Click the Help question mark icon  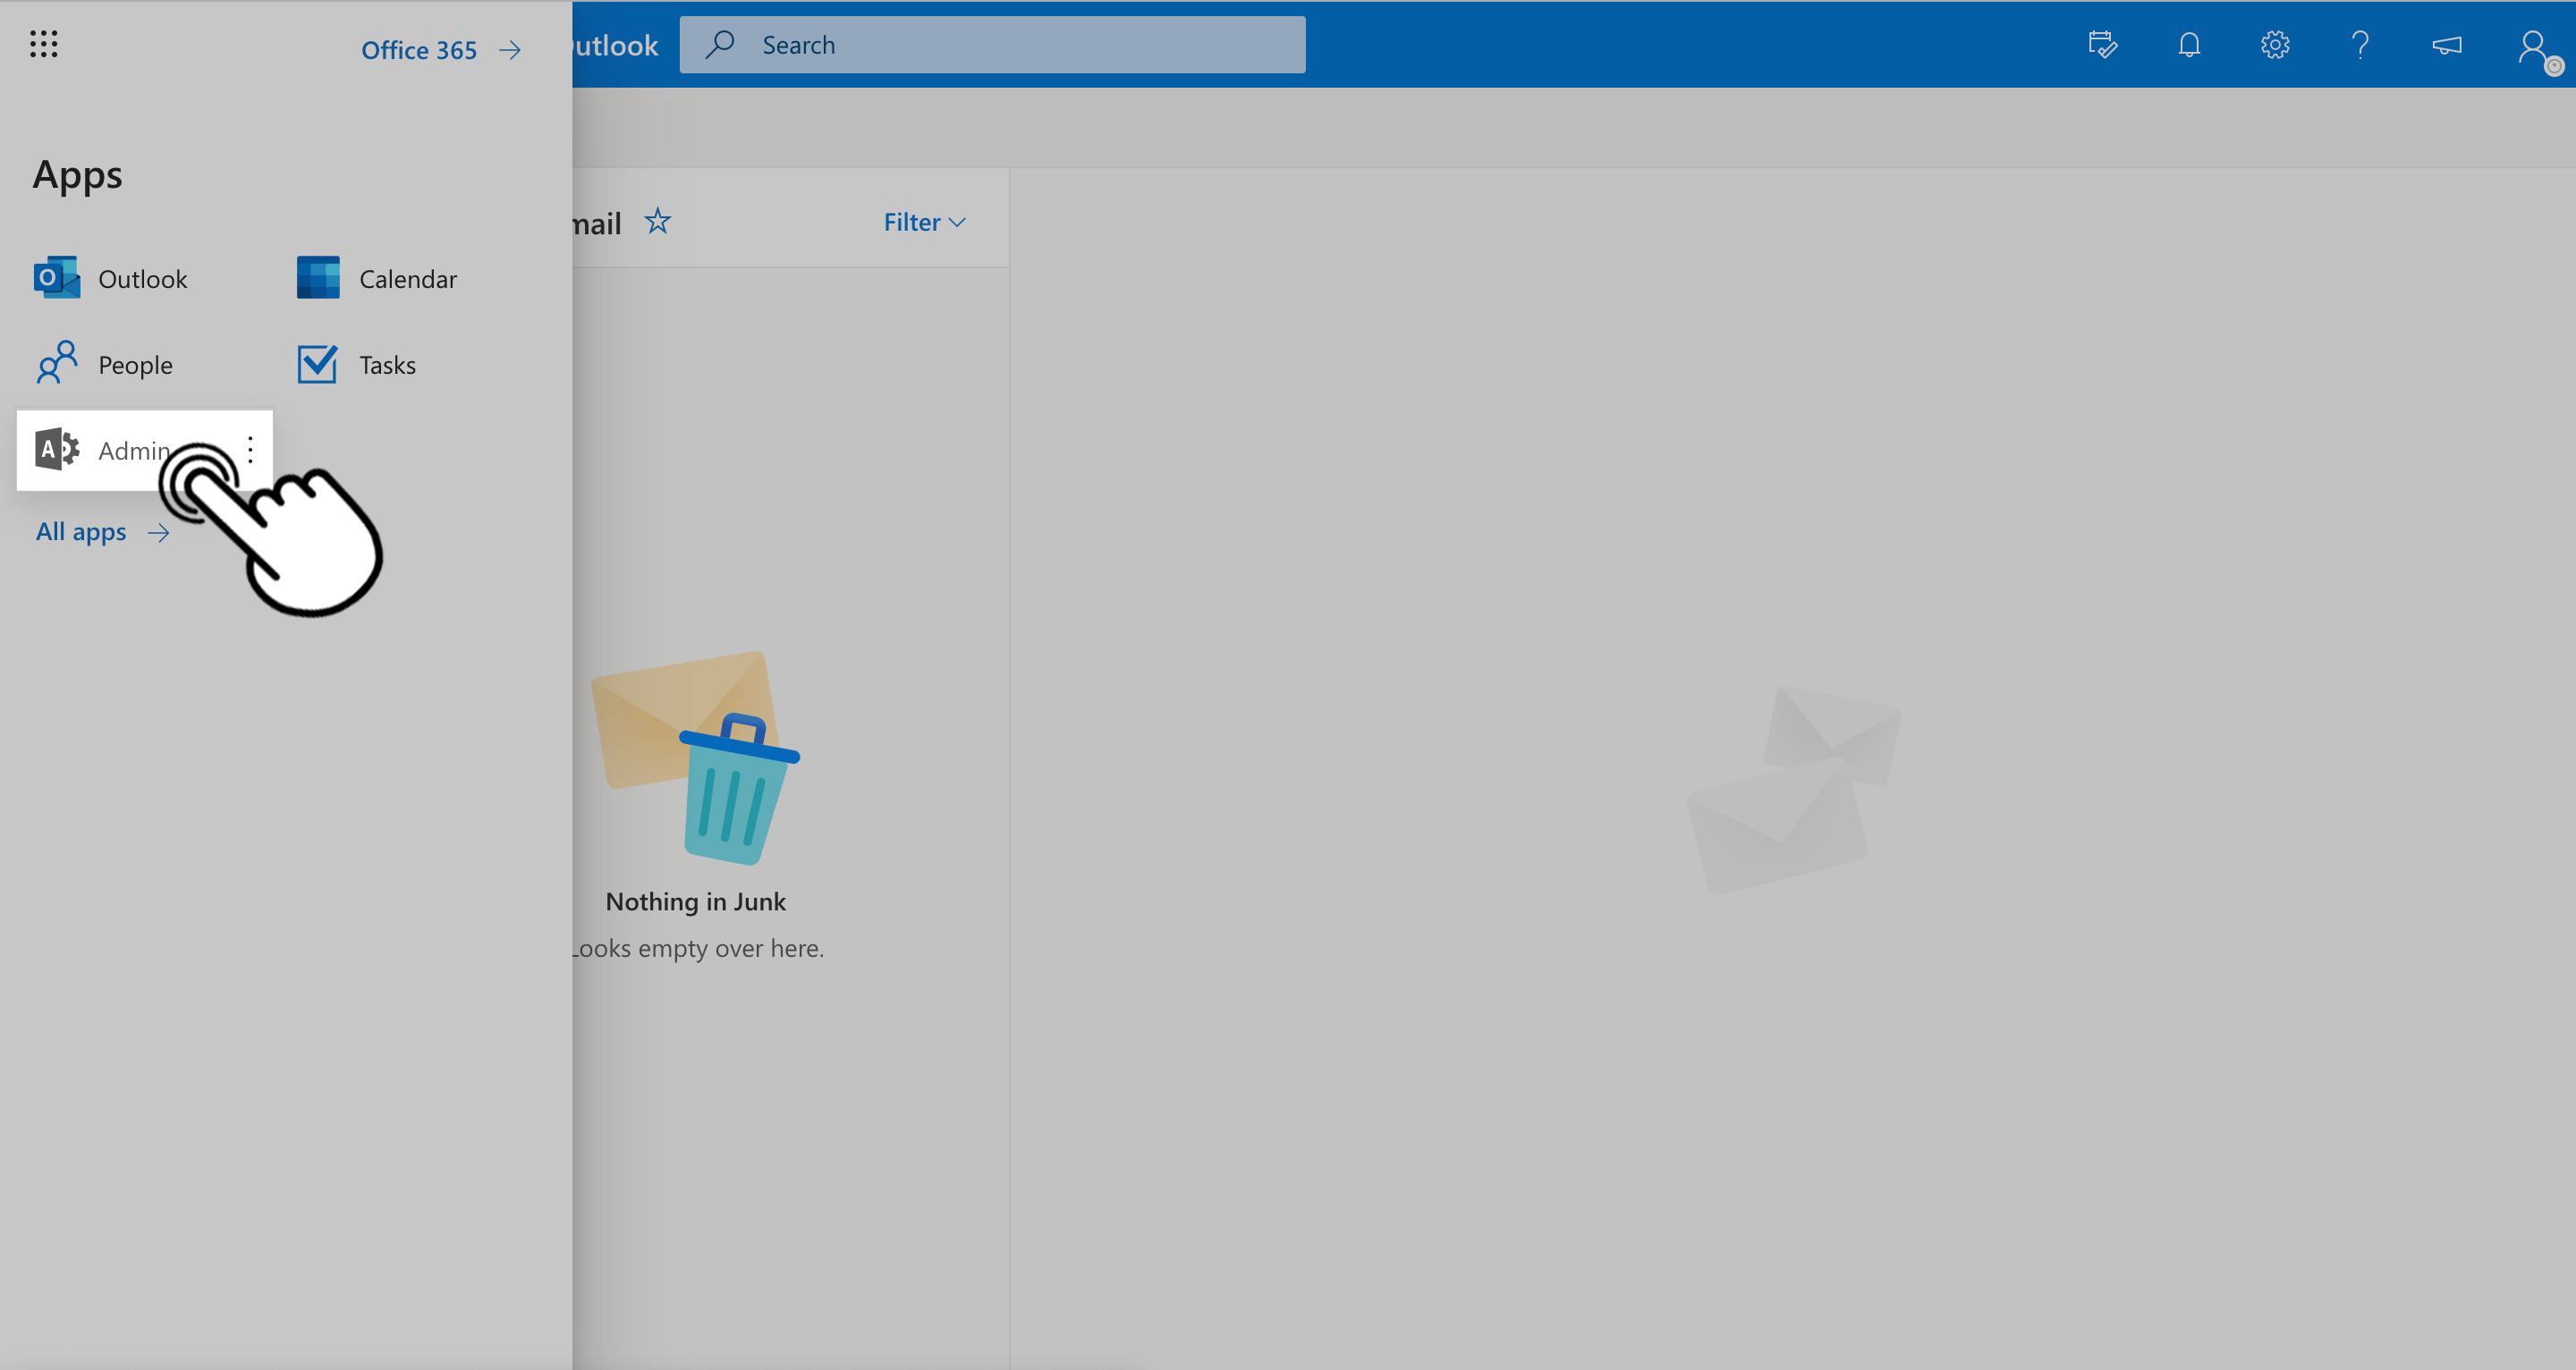2360,45
